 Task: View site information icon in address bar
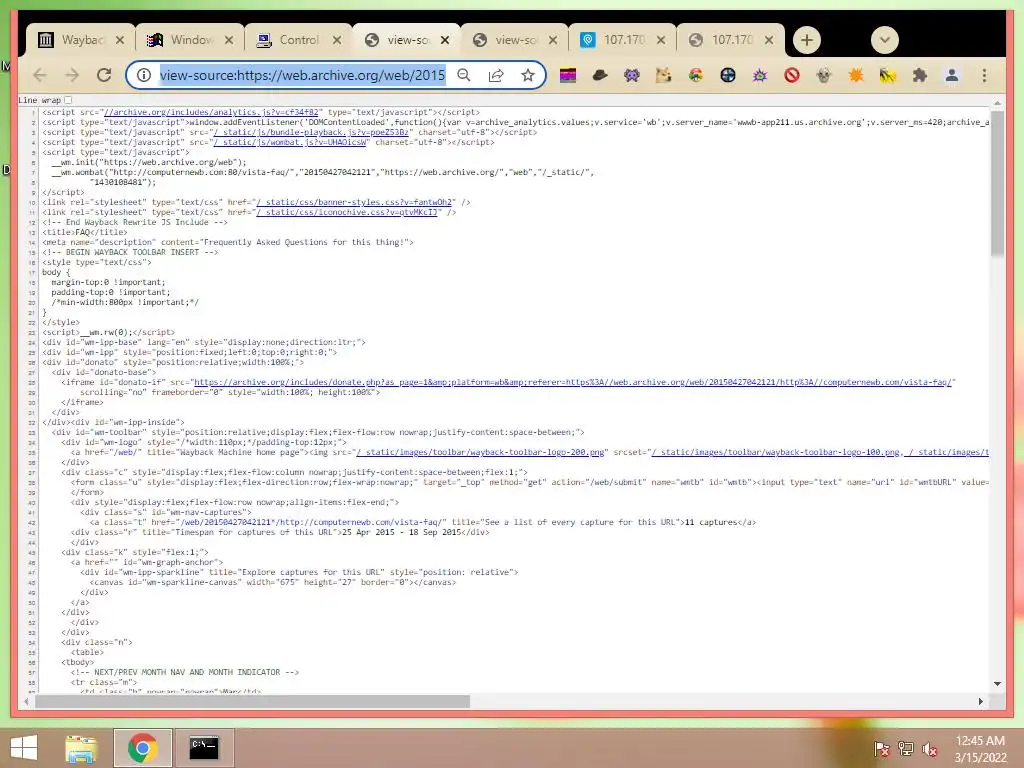(x=144, y=76)
